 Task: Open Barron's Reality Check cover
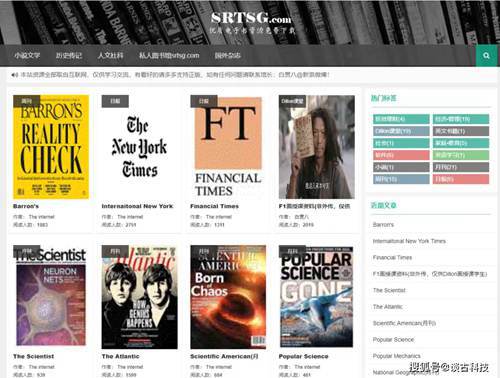[x=51, y=147]
